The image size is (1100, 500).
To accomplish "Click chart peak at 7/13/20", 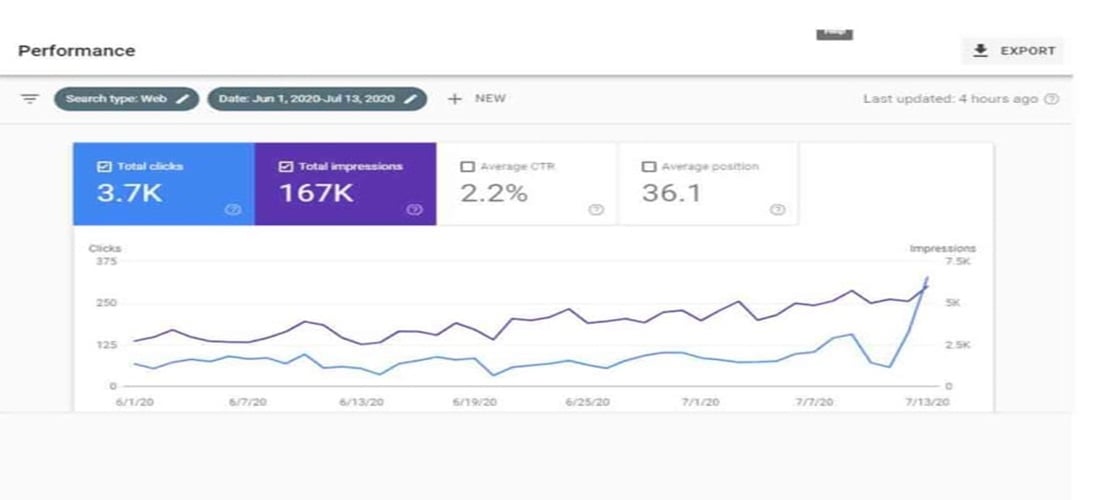I will (928, 278).
